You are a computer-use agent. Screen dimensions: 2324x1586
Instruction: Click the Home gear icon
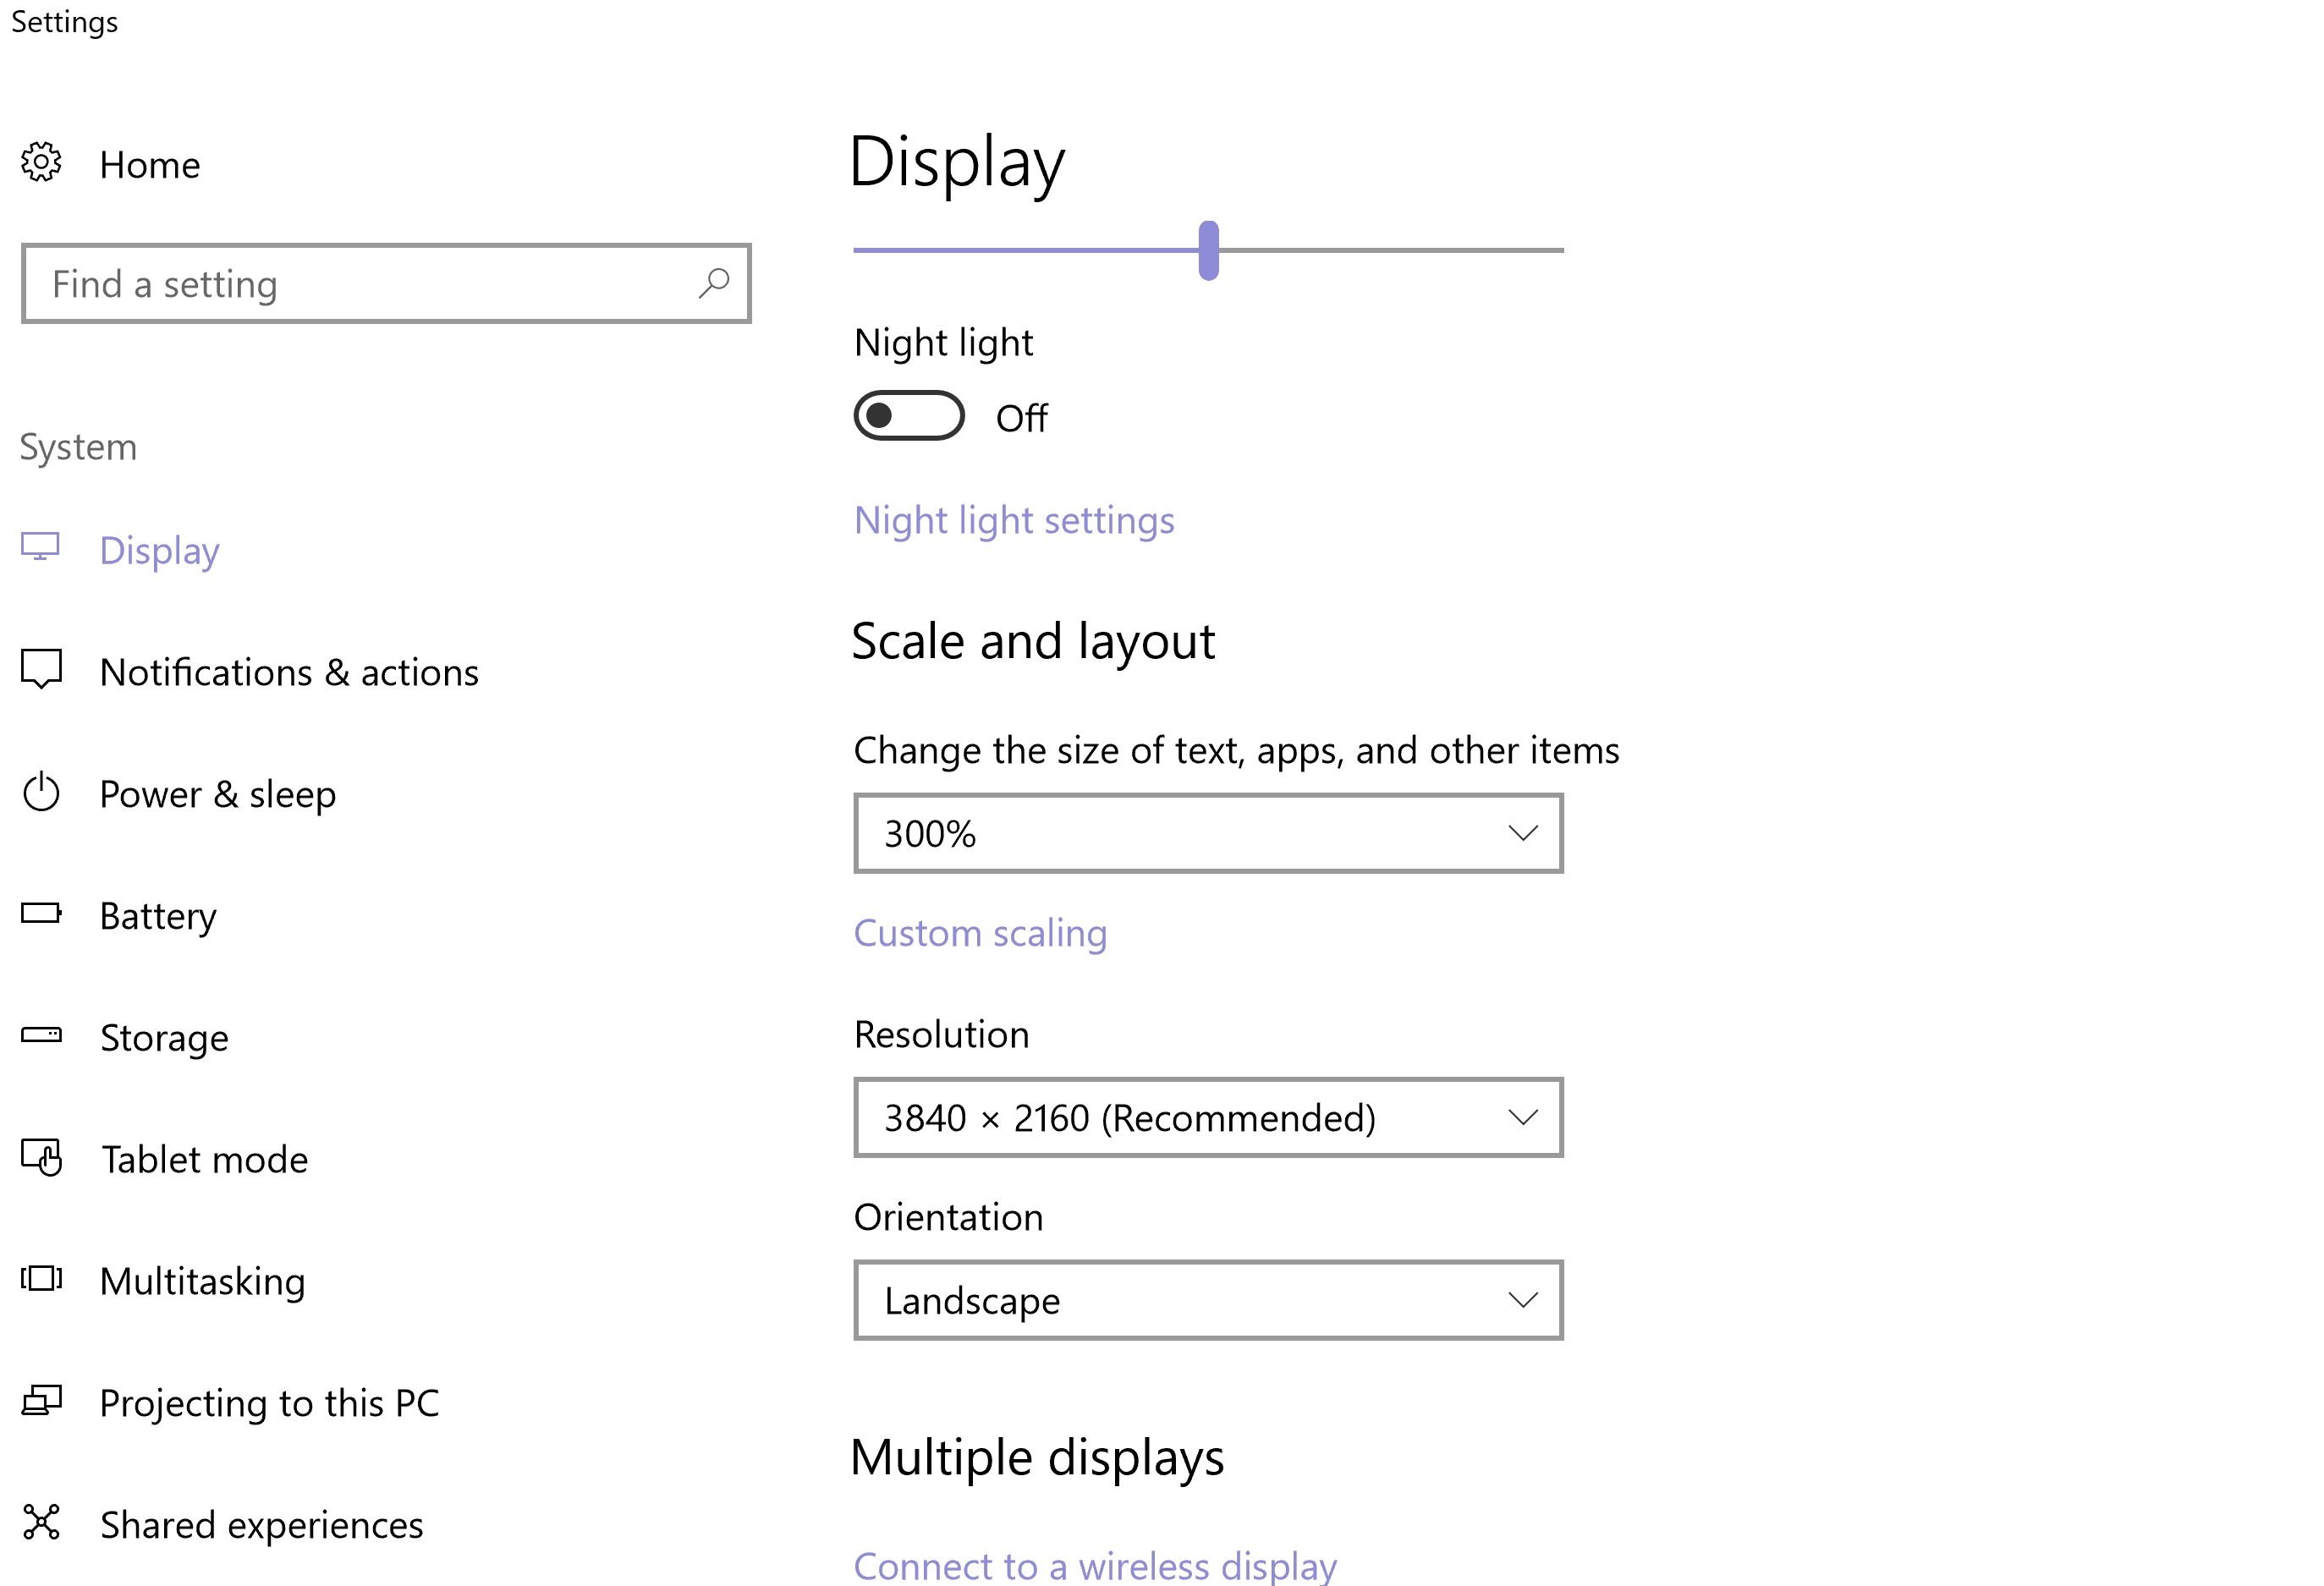point(41,162)
